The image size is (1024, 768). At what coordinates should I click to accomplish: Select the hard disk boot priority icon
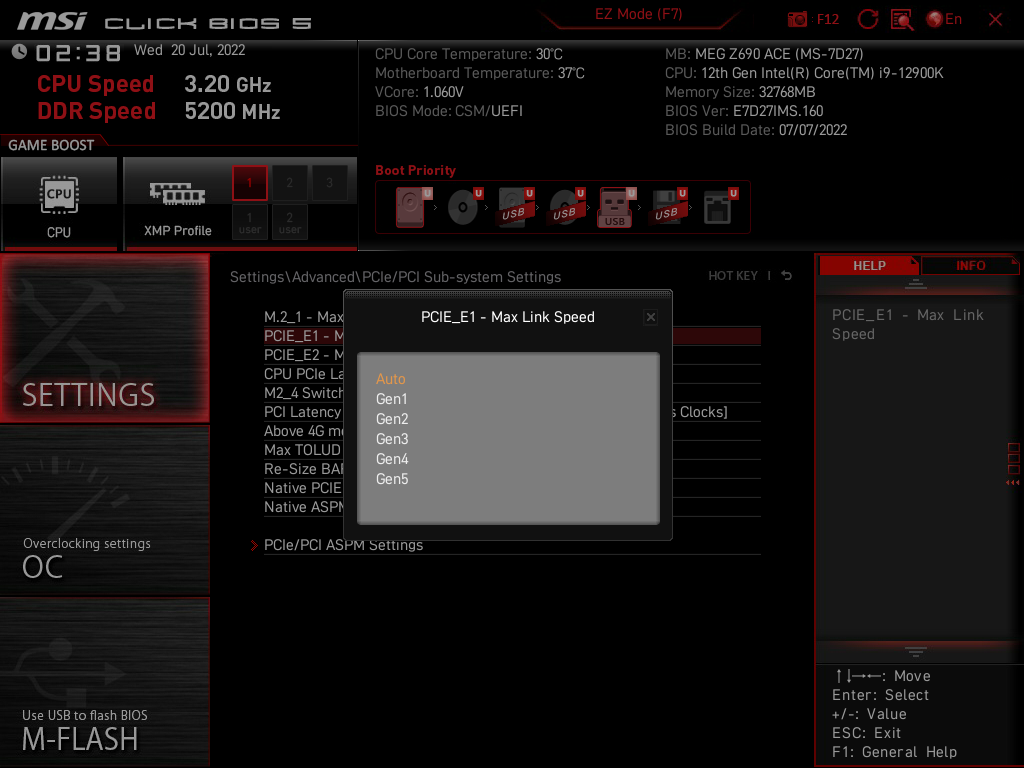pos(411,207)
